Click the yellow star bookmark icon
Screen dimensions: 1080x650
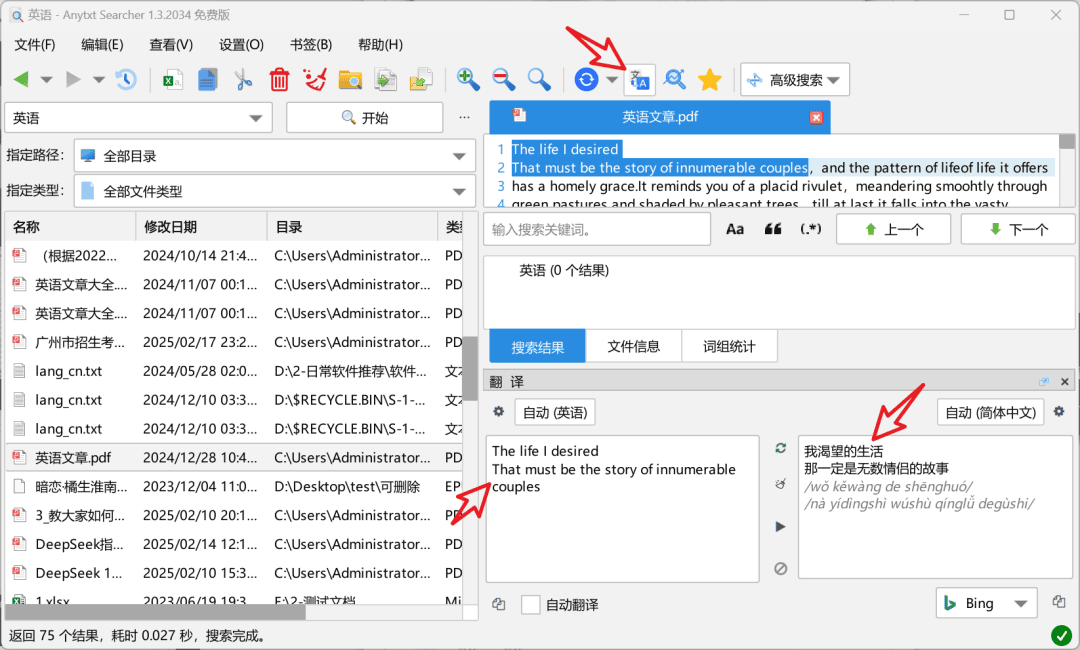(709, 80)
